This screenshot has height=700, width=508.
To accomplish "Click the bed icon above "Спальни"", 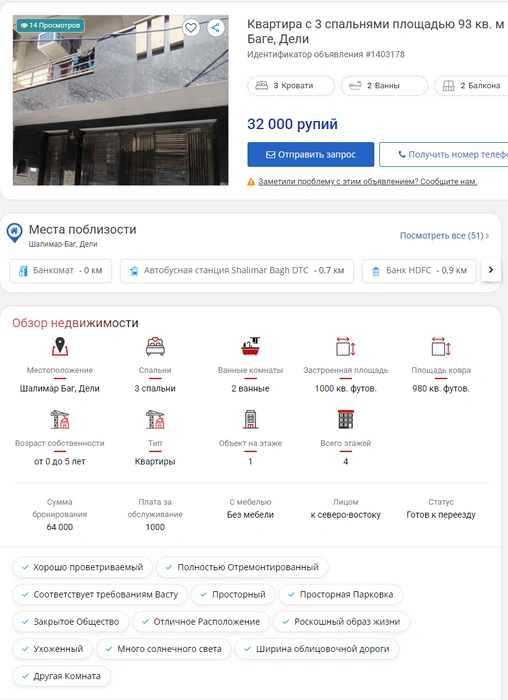I will (155, 346).
